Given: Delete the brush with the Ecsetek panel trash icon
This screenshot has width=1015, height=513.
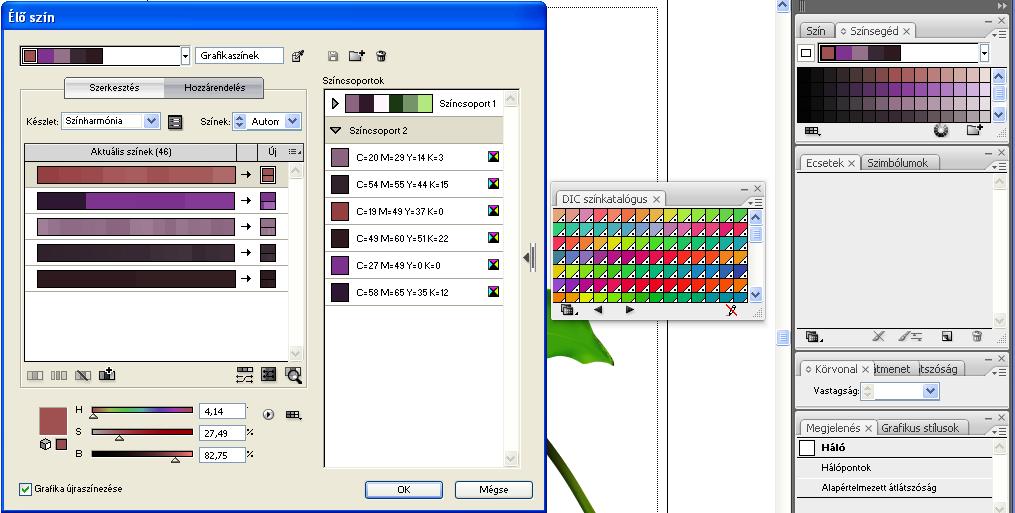Looking at the screenshot, I should (x=977, y=336).
